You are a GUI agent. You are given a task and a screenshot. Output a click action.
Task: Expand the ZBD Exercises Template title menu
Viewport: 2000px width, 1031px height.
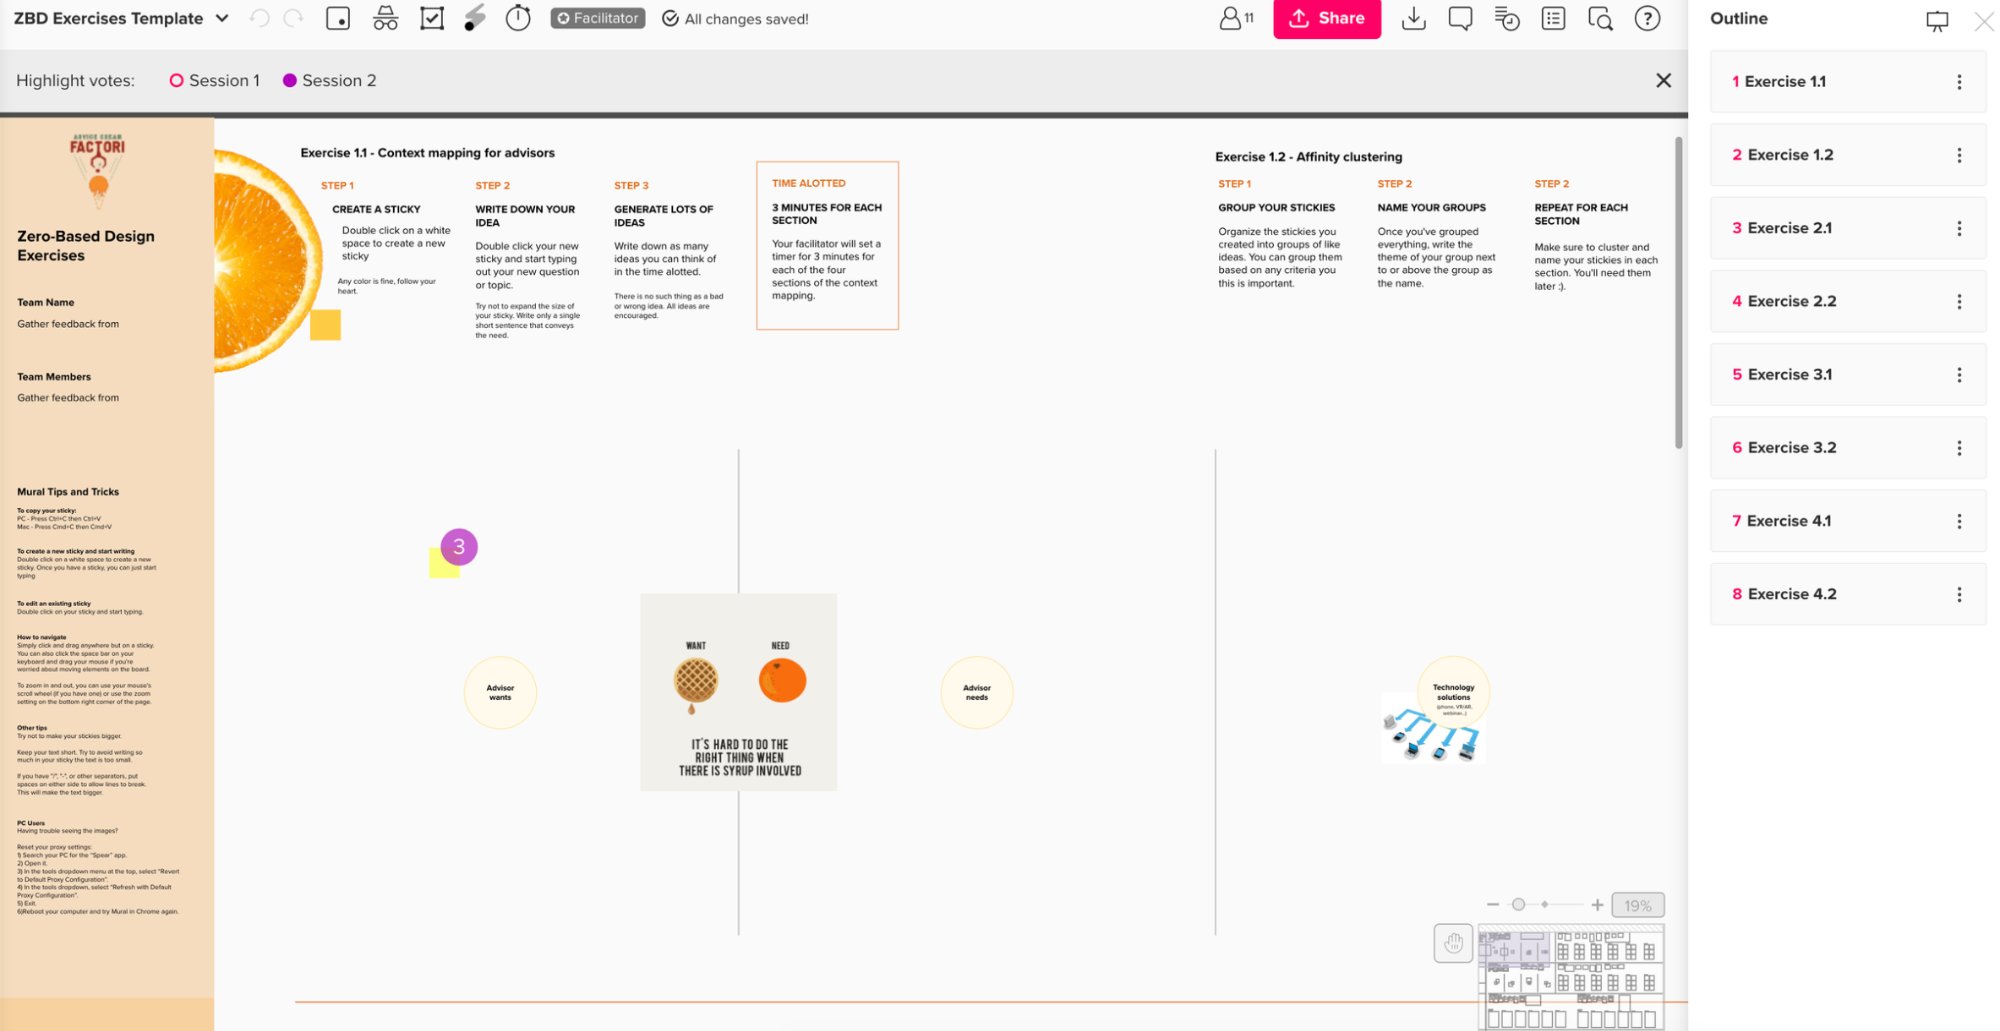tap(222, 18)
